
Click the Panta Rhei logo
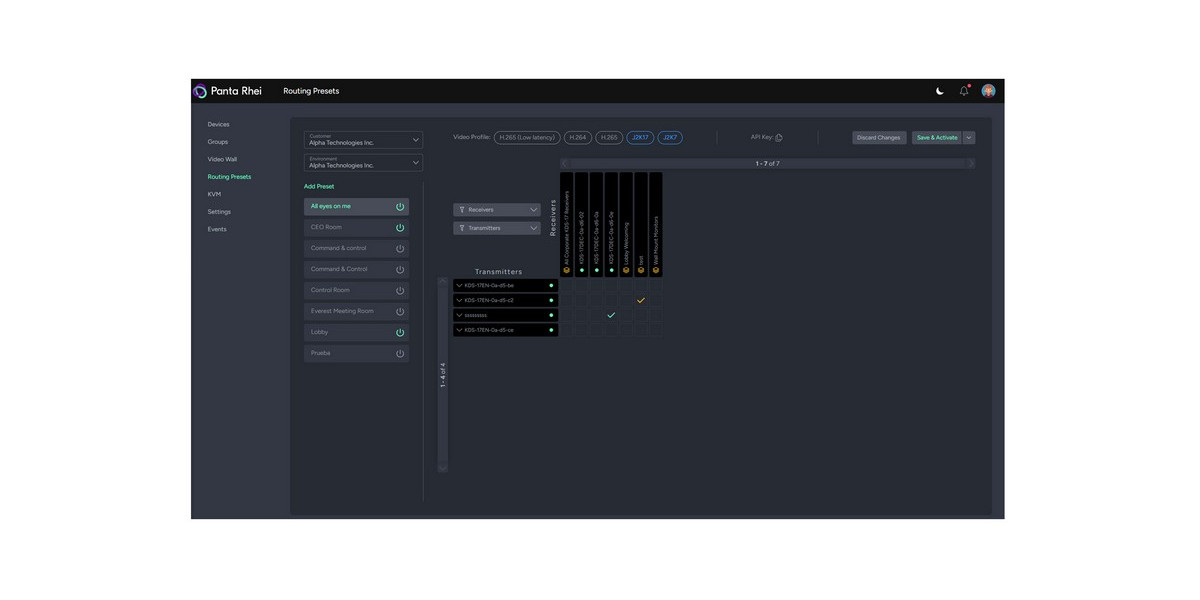(227, 91)
